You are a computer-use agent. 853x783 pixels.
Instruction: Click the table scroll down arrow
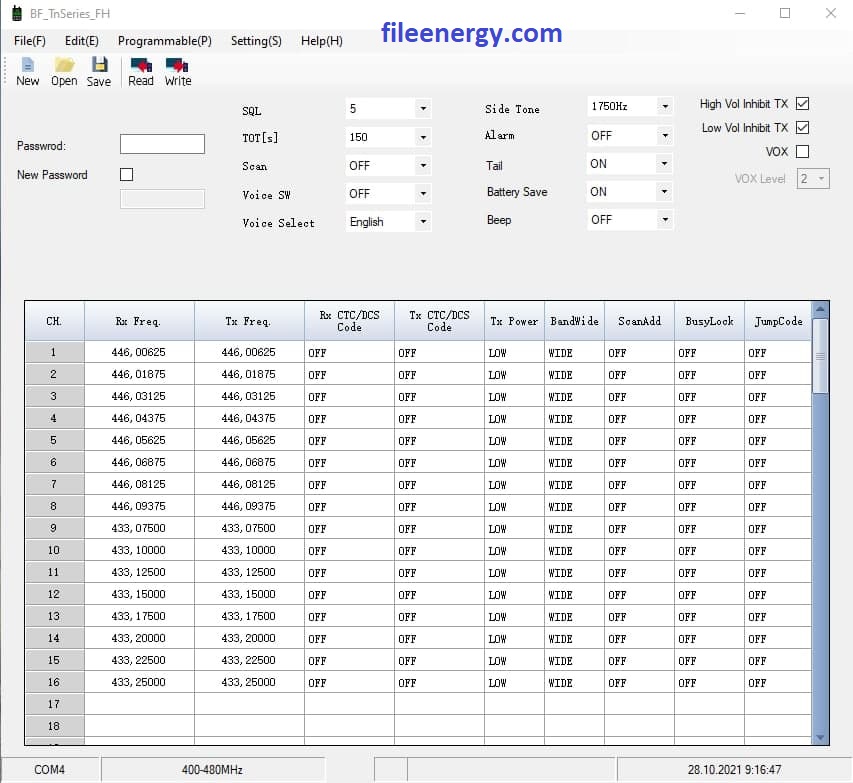click(x=820, y=737)
